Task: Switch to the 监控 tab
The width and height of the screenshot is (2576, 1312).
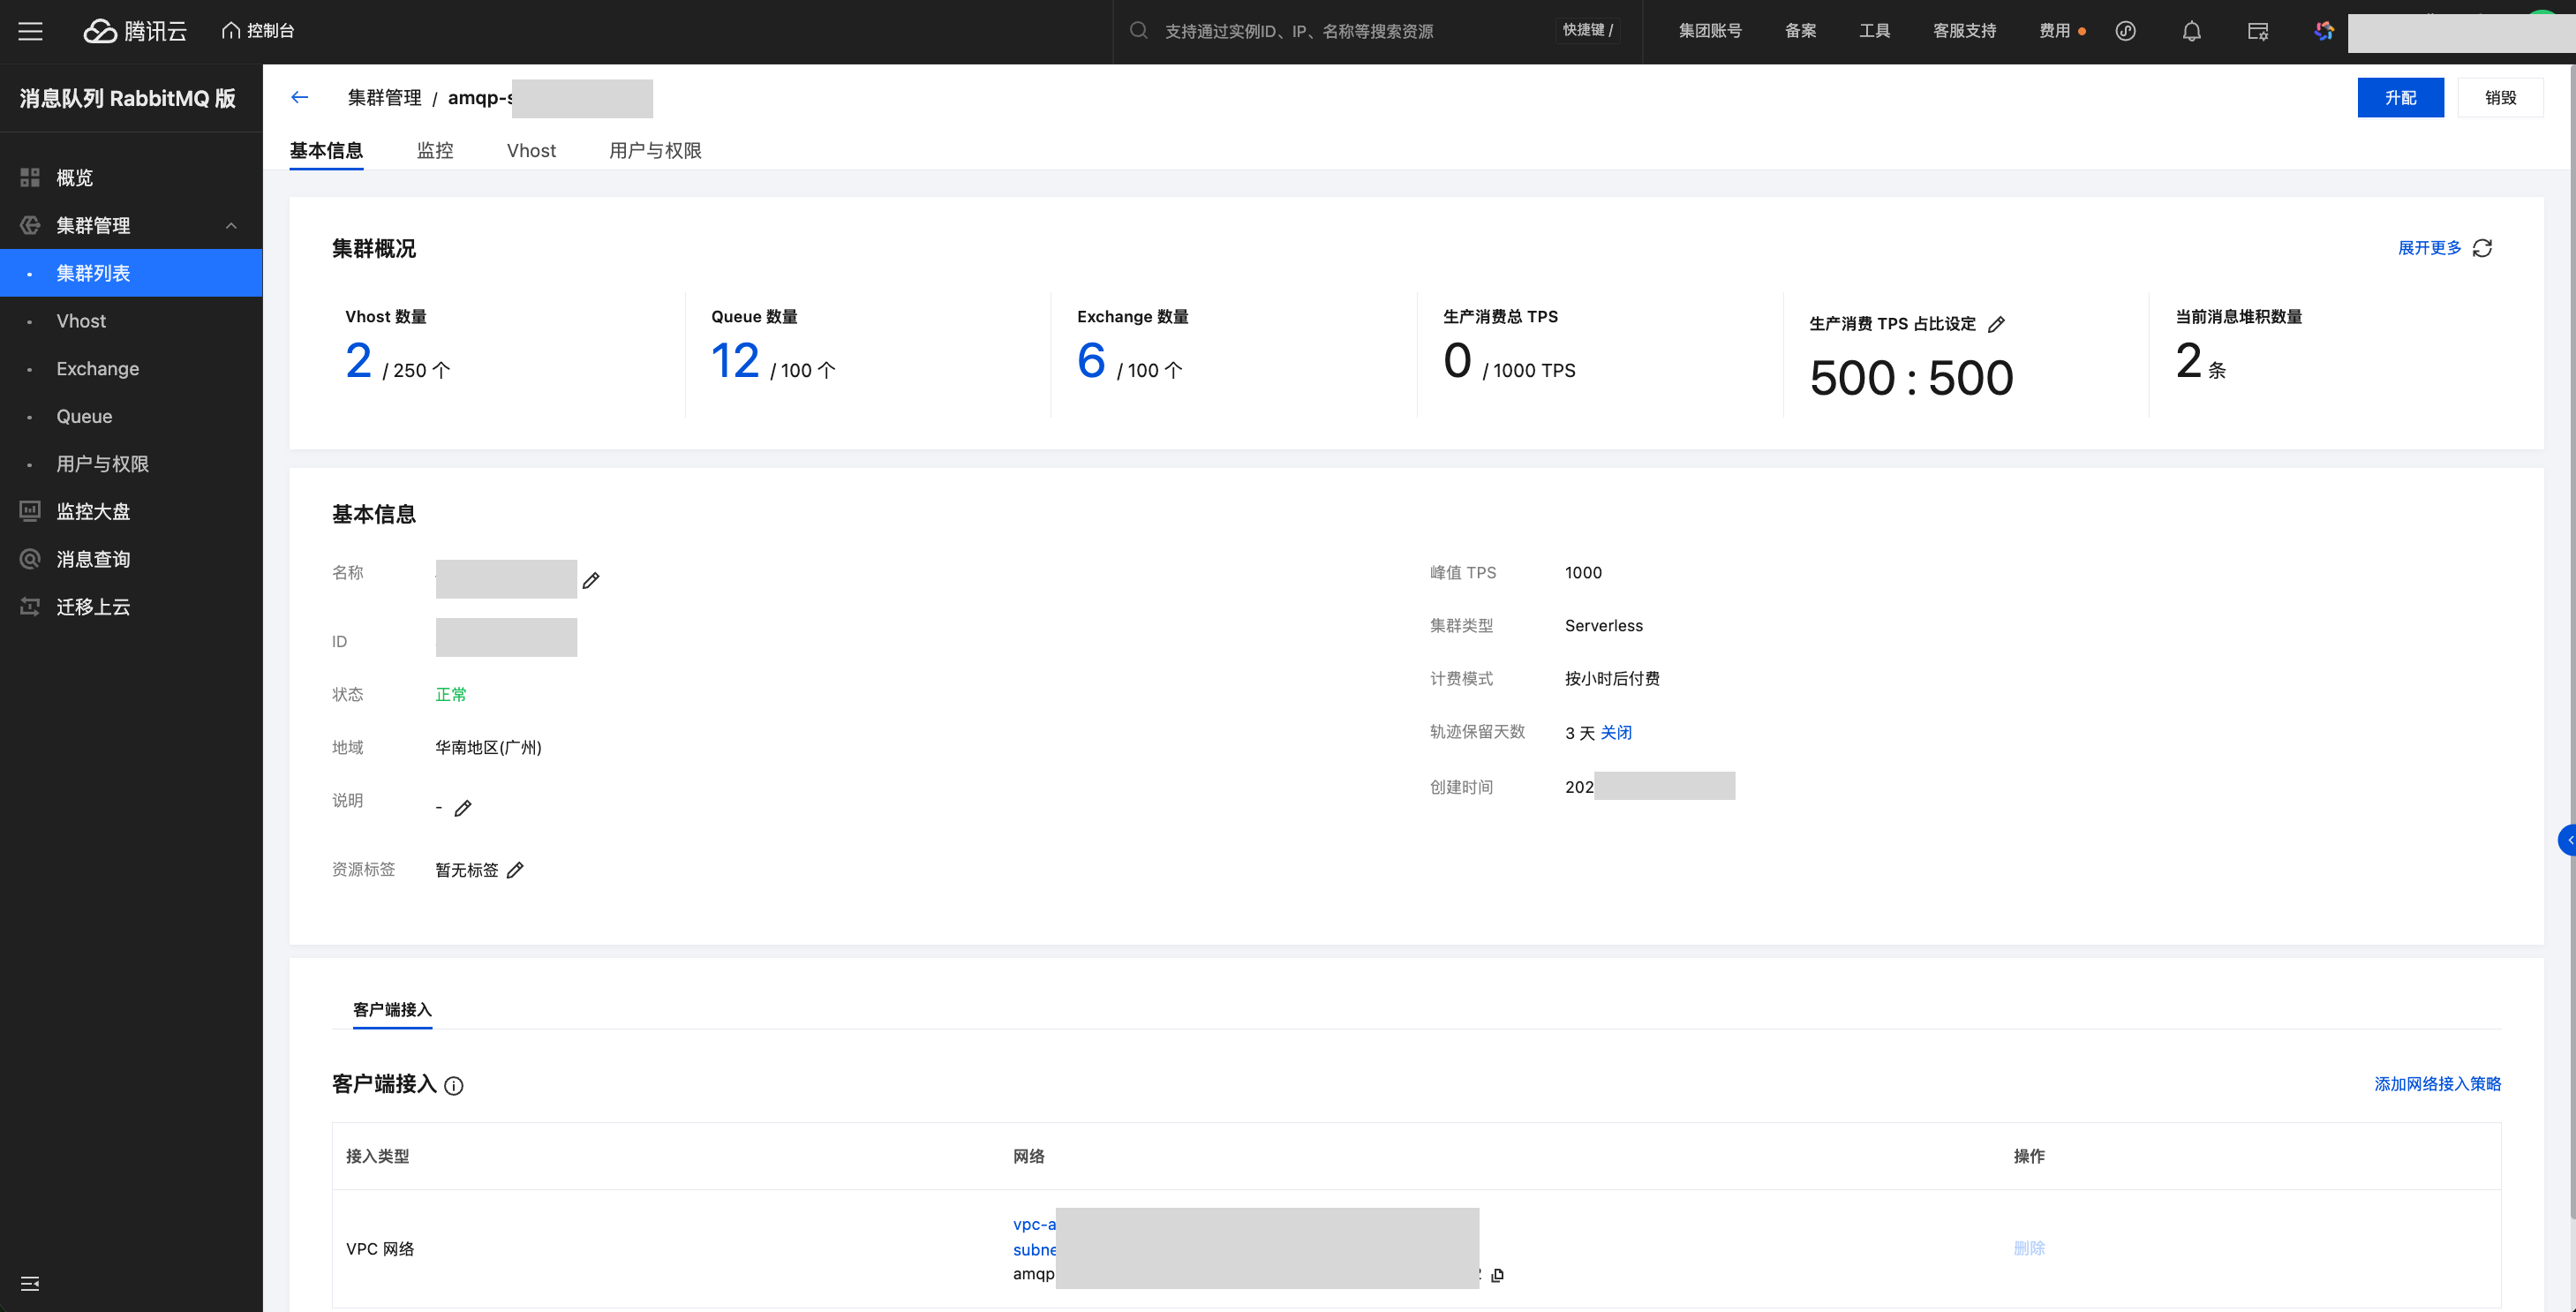Action: 435,150
